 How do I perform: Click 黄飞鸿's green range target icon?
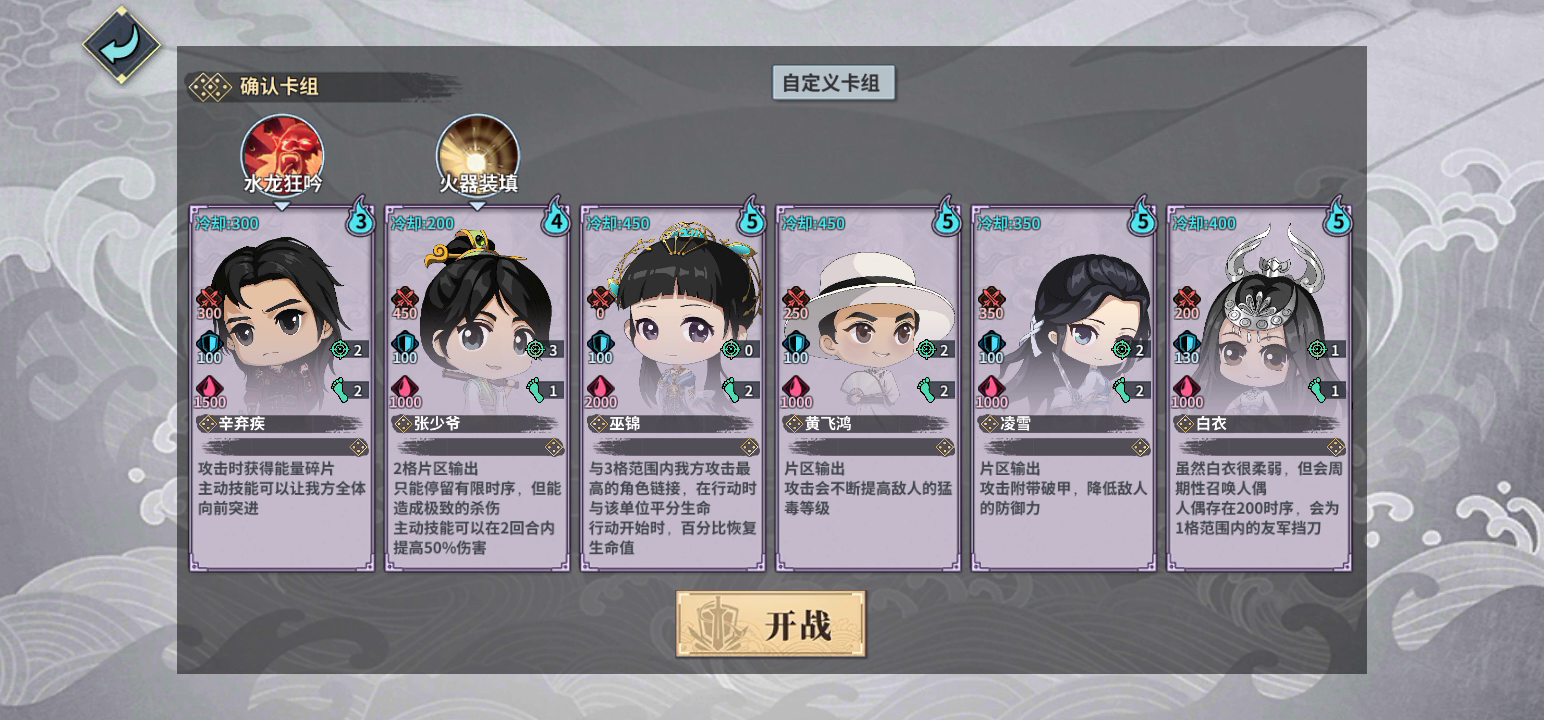926,349
